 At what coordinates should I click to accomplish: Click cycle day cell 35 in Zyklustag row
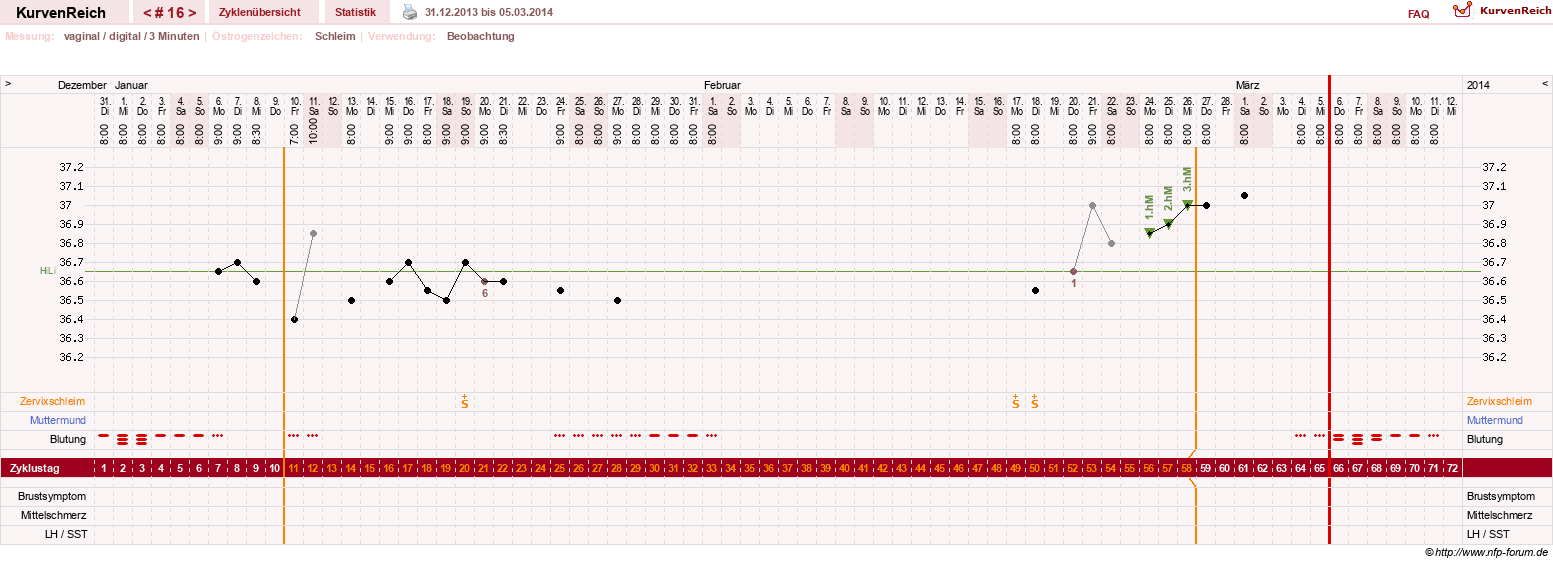coord(750,468)
